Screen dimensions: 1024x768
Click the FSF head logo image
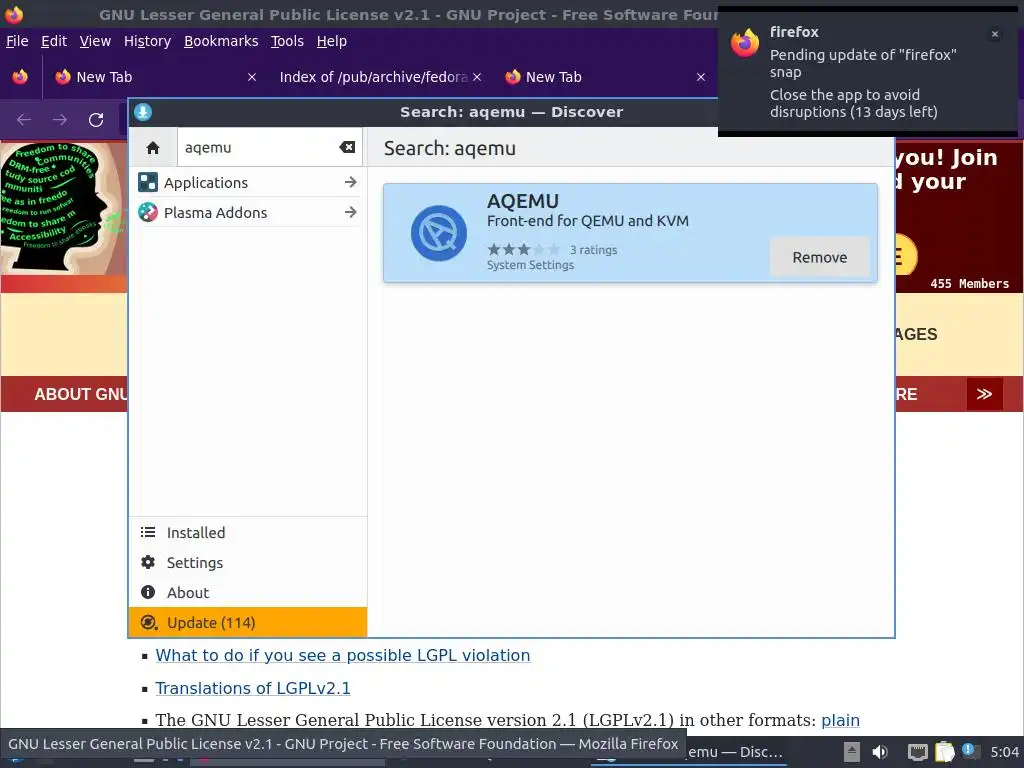pyautogui.click(x=64, y=208)
